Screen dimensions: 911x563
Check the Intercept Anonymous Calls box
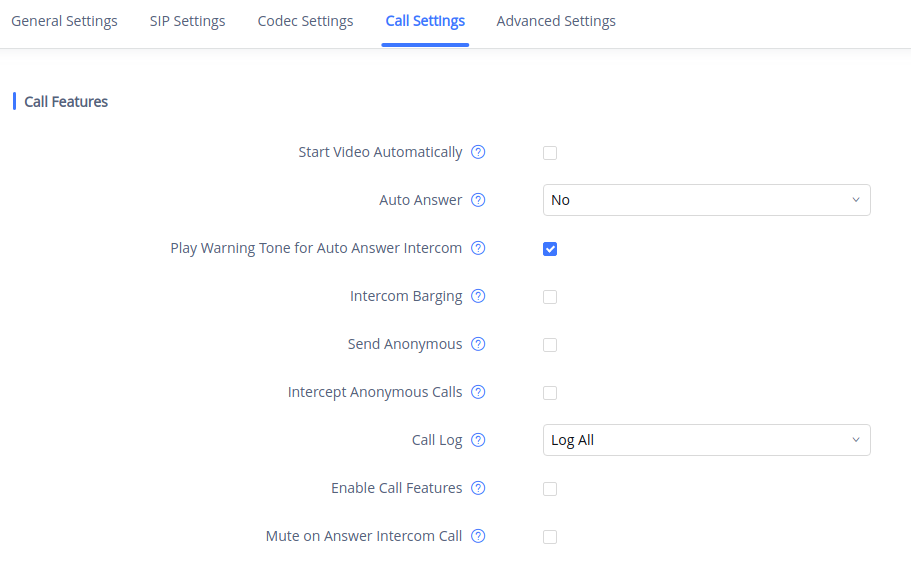(x=550, y=393)
